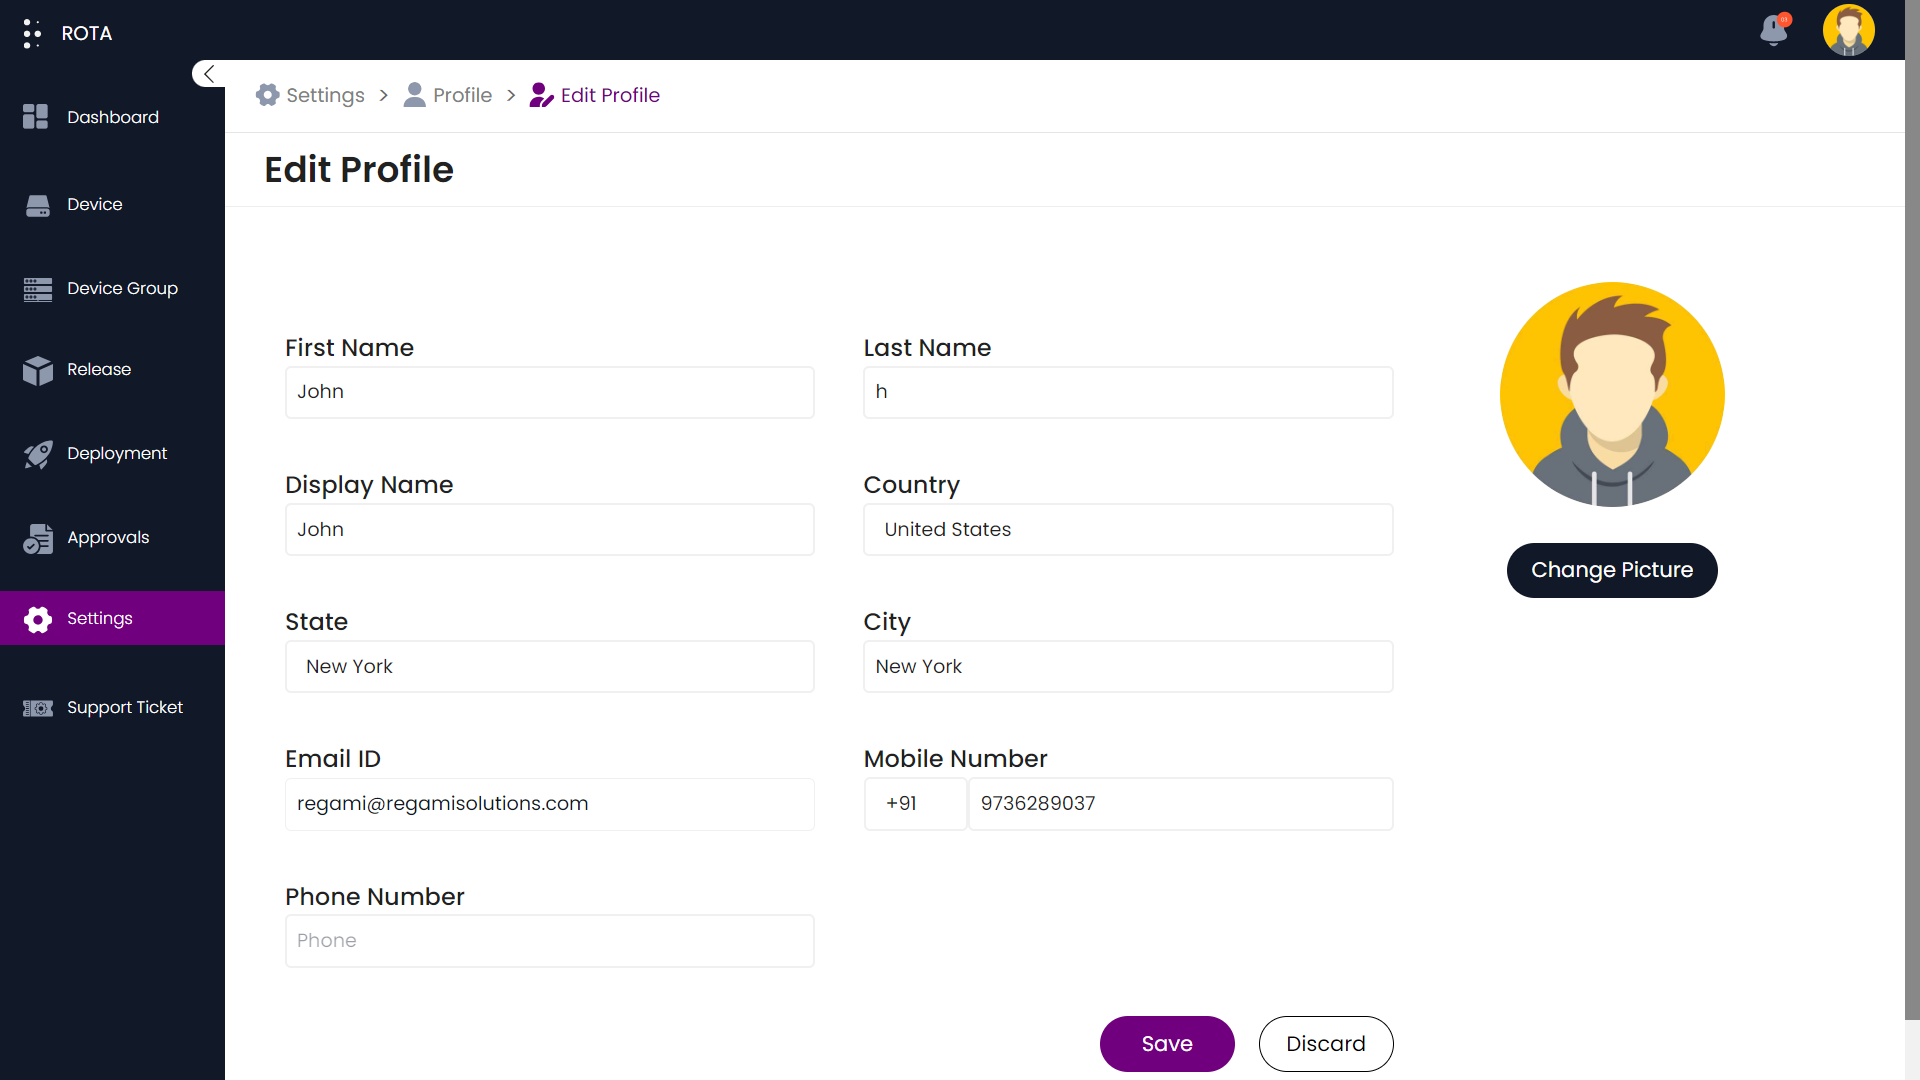The image size is (1920, 1080).
Task: Open Support Ticket page
Action: [124, 707]
